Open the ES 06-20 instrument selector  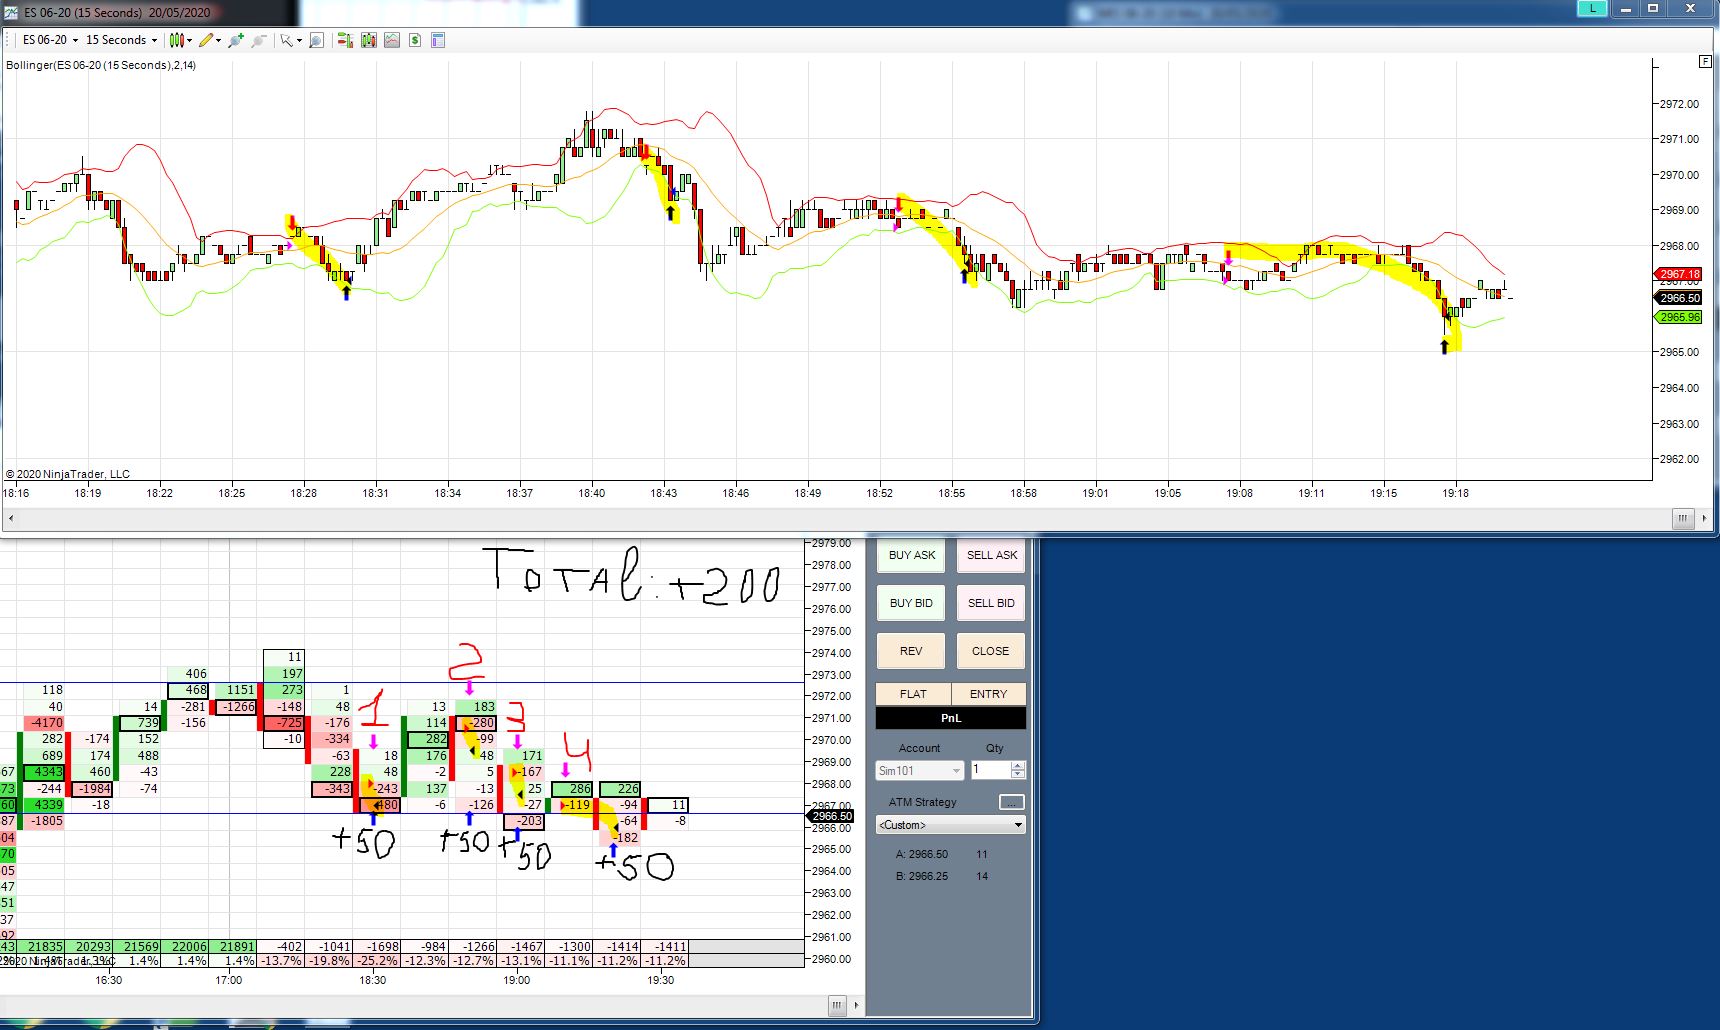pyautogui.click(x=49, y=40)
